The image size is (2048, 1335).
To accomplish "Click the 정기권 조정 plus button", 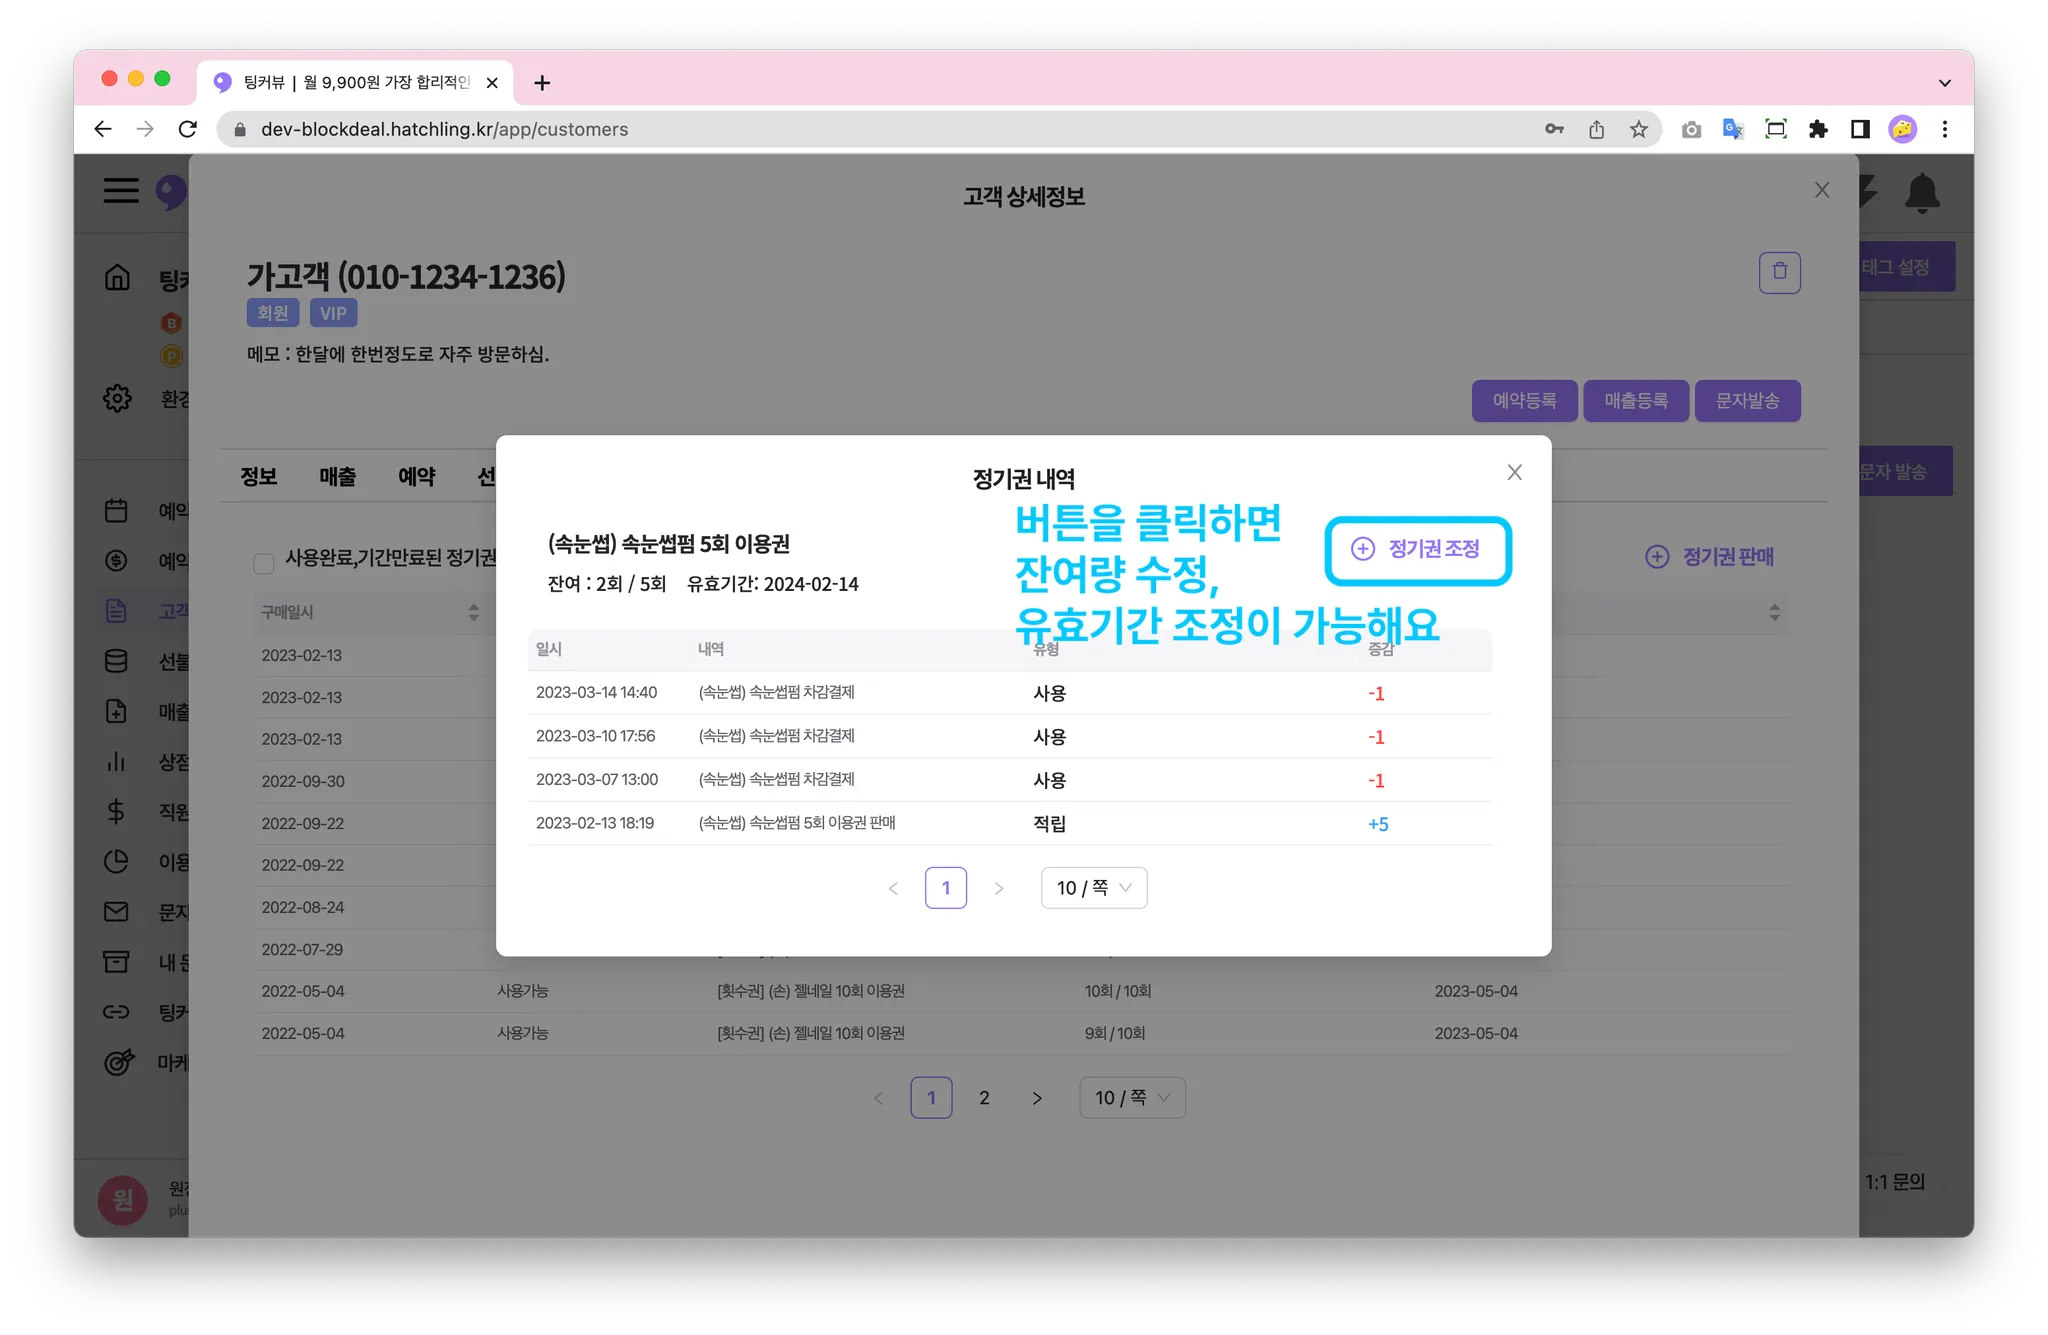I will [x=1417, y=549].
